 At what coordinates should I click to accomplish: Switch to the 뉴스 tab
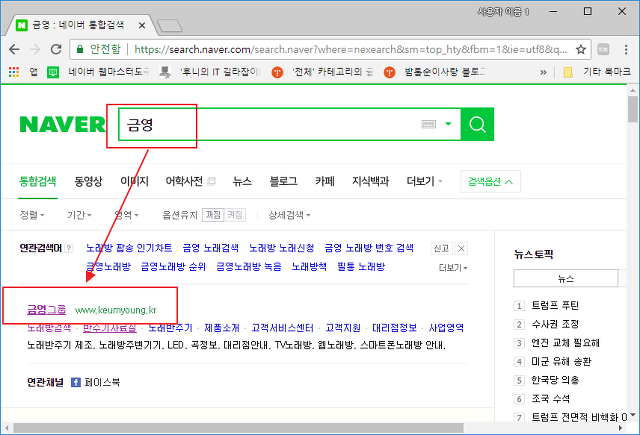[242, 181]
